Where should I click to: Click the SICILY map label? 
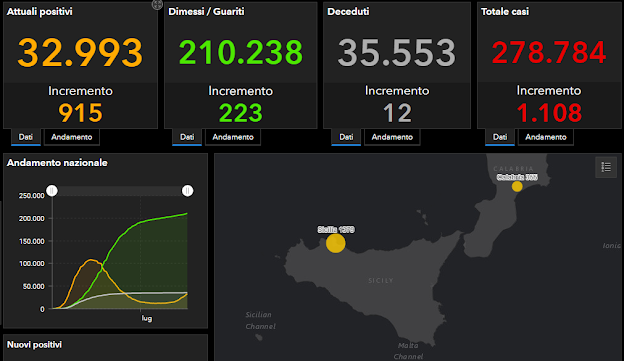[x=381, y=281]
